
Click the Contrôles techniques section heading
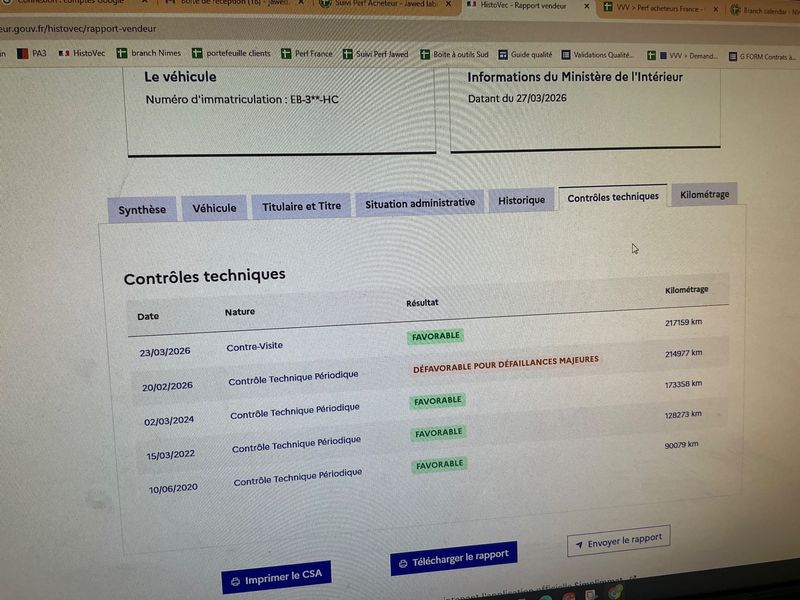[205, 277]
